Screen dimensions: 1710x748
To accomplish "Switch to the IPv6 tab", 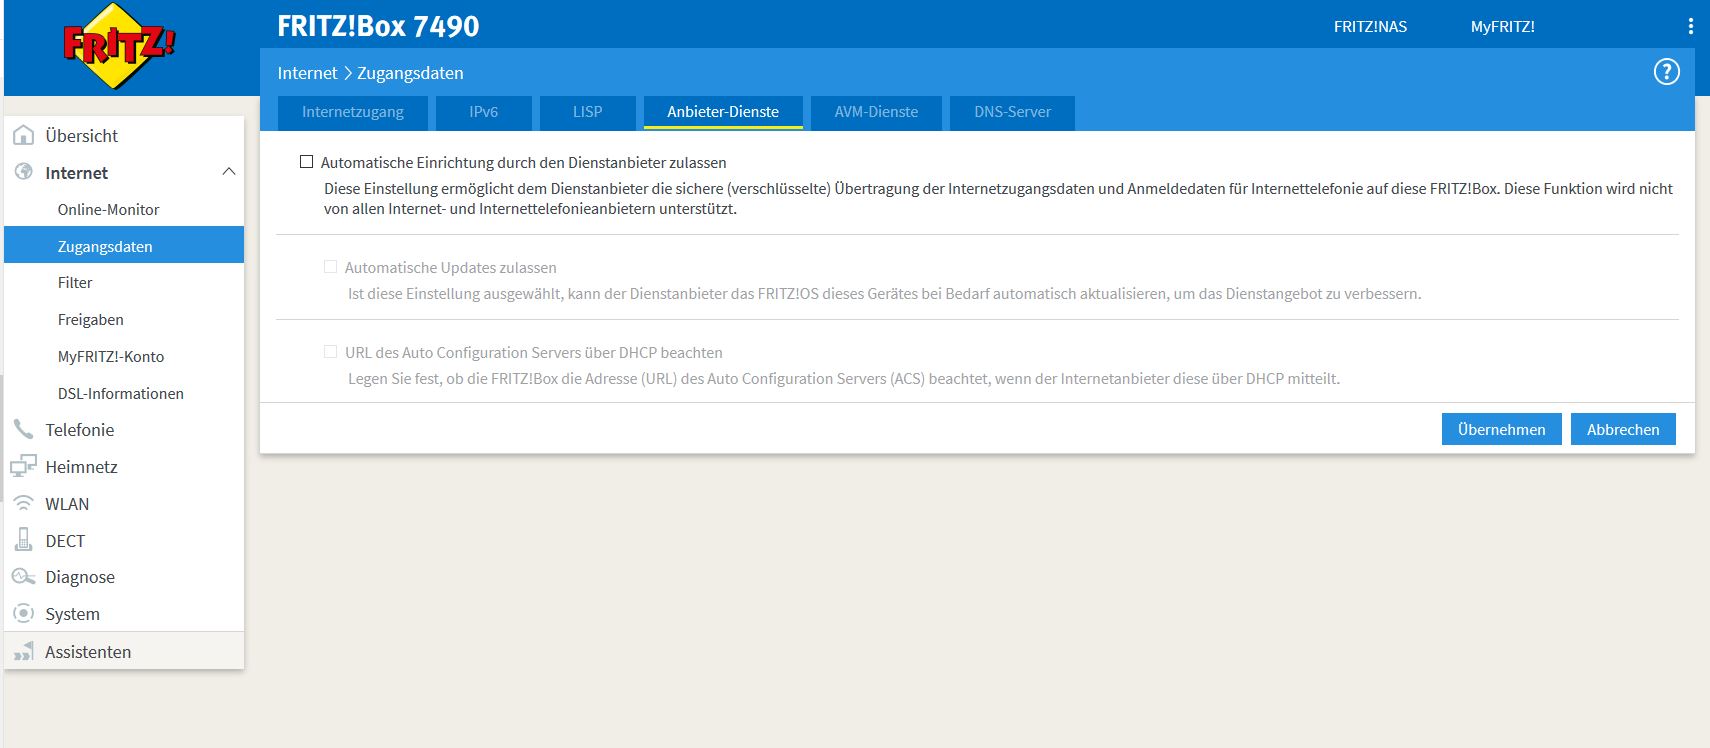I will click(483, 112).
